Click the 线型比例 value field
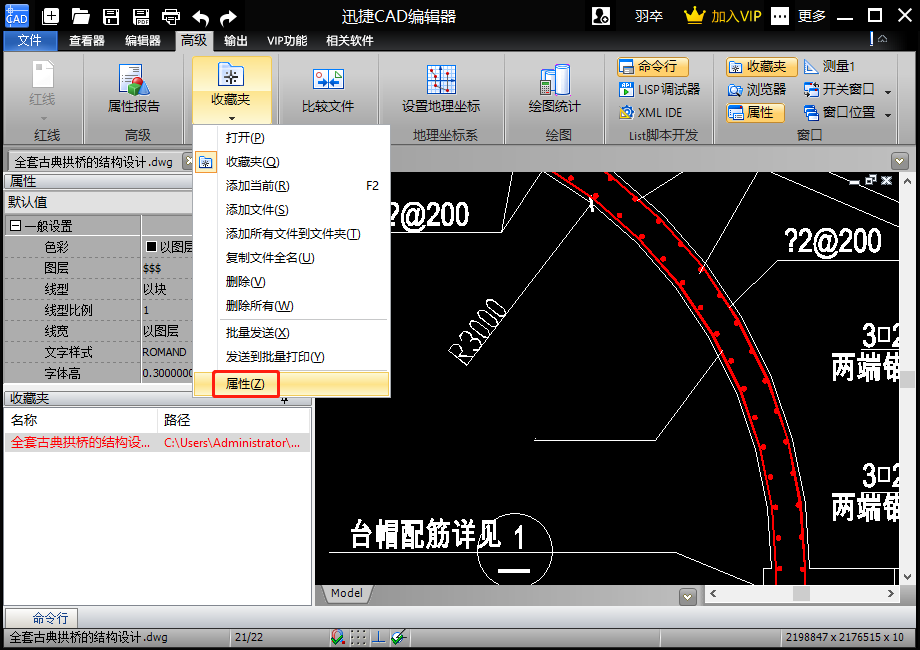Viewport: 920px width, 650px height. 167,310
